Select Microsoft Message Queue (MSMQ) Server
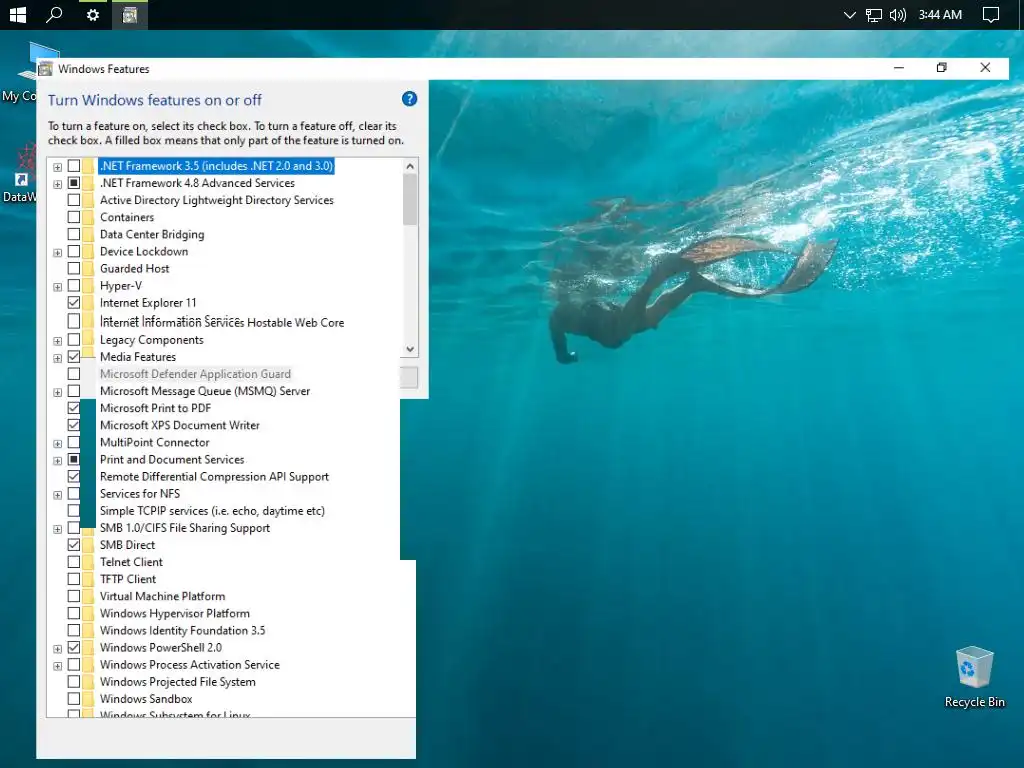The width and height of the screenshot is (1024, 768). click(x=205, y=391)
